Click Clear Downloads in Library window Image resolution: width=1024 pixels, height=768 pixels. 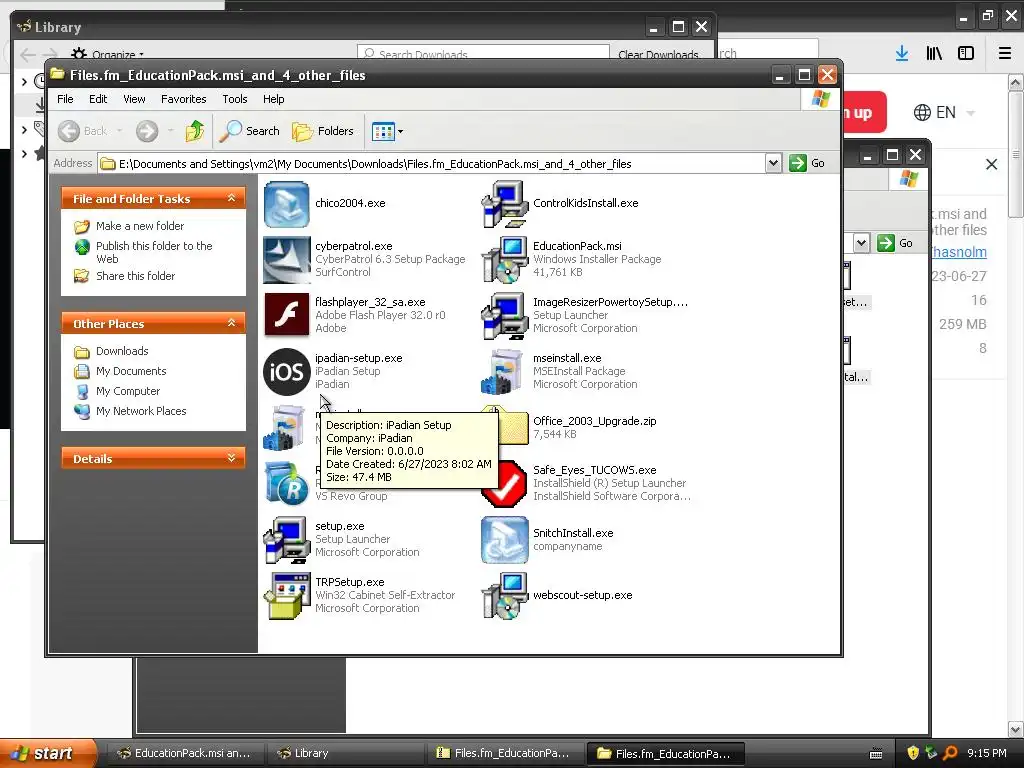click(658, 54)
